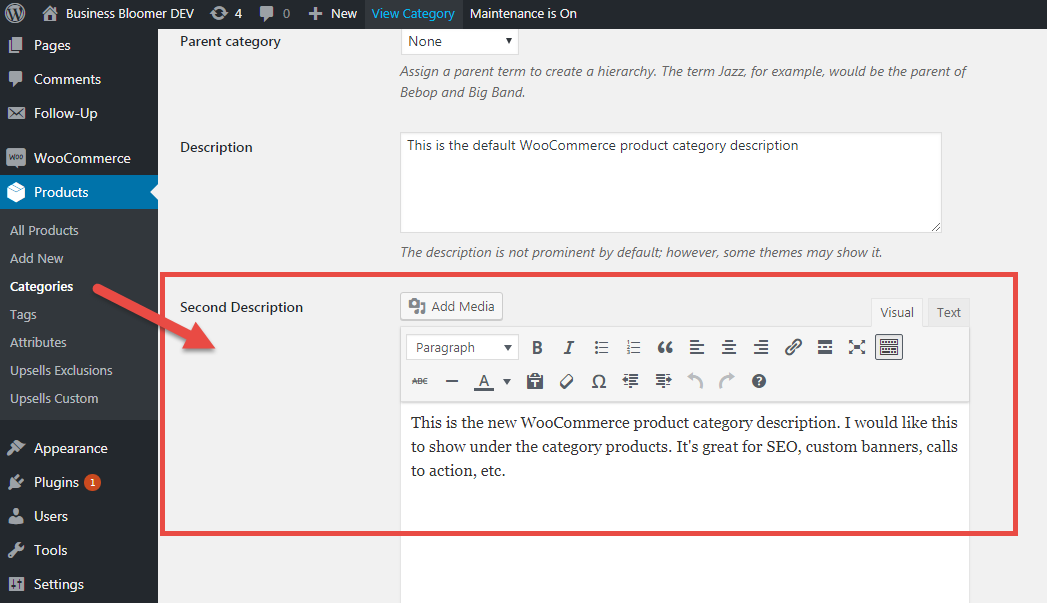This screenshot has height=603, width=1047.
Task: Insert a blockquote
Action: 665,348
